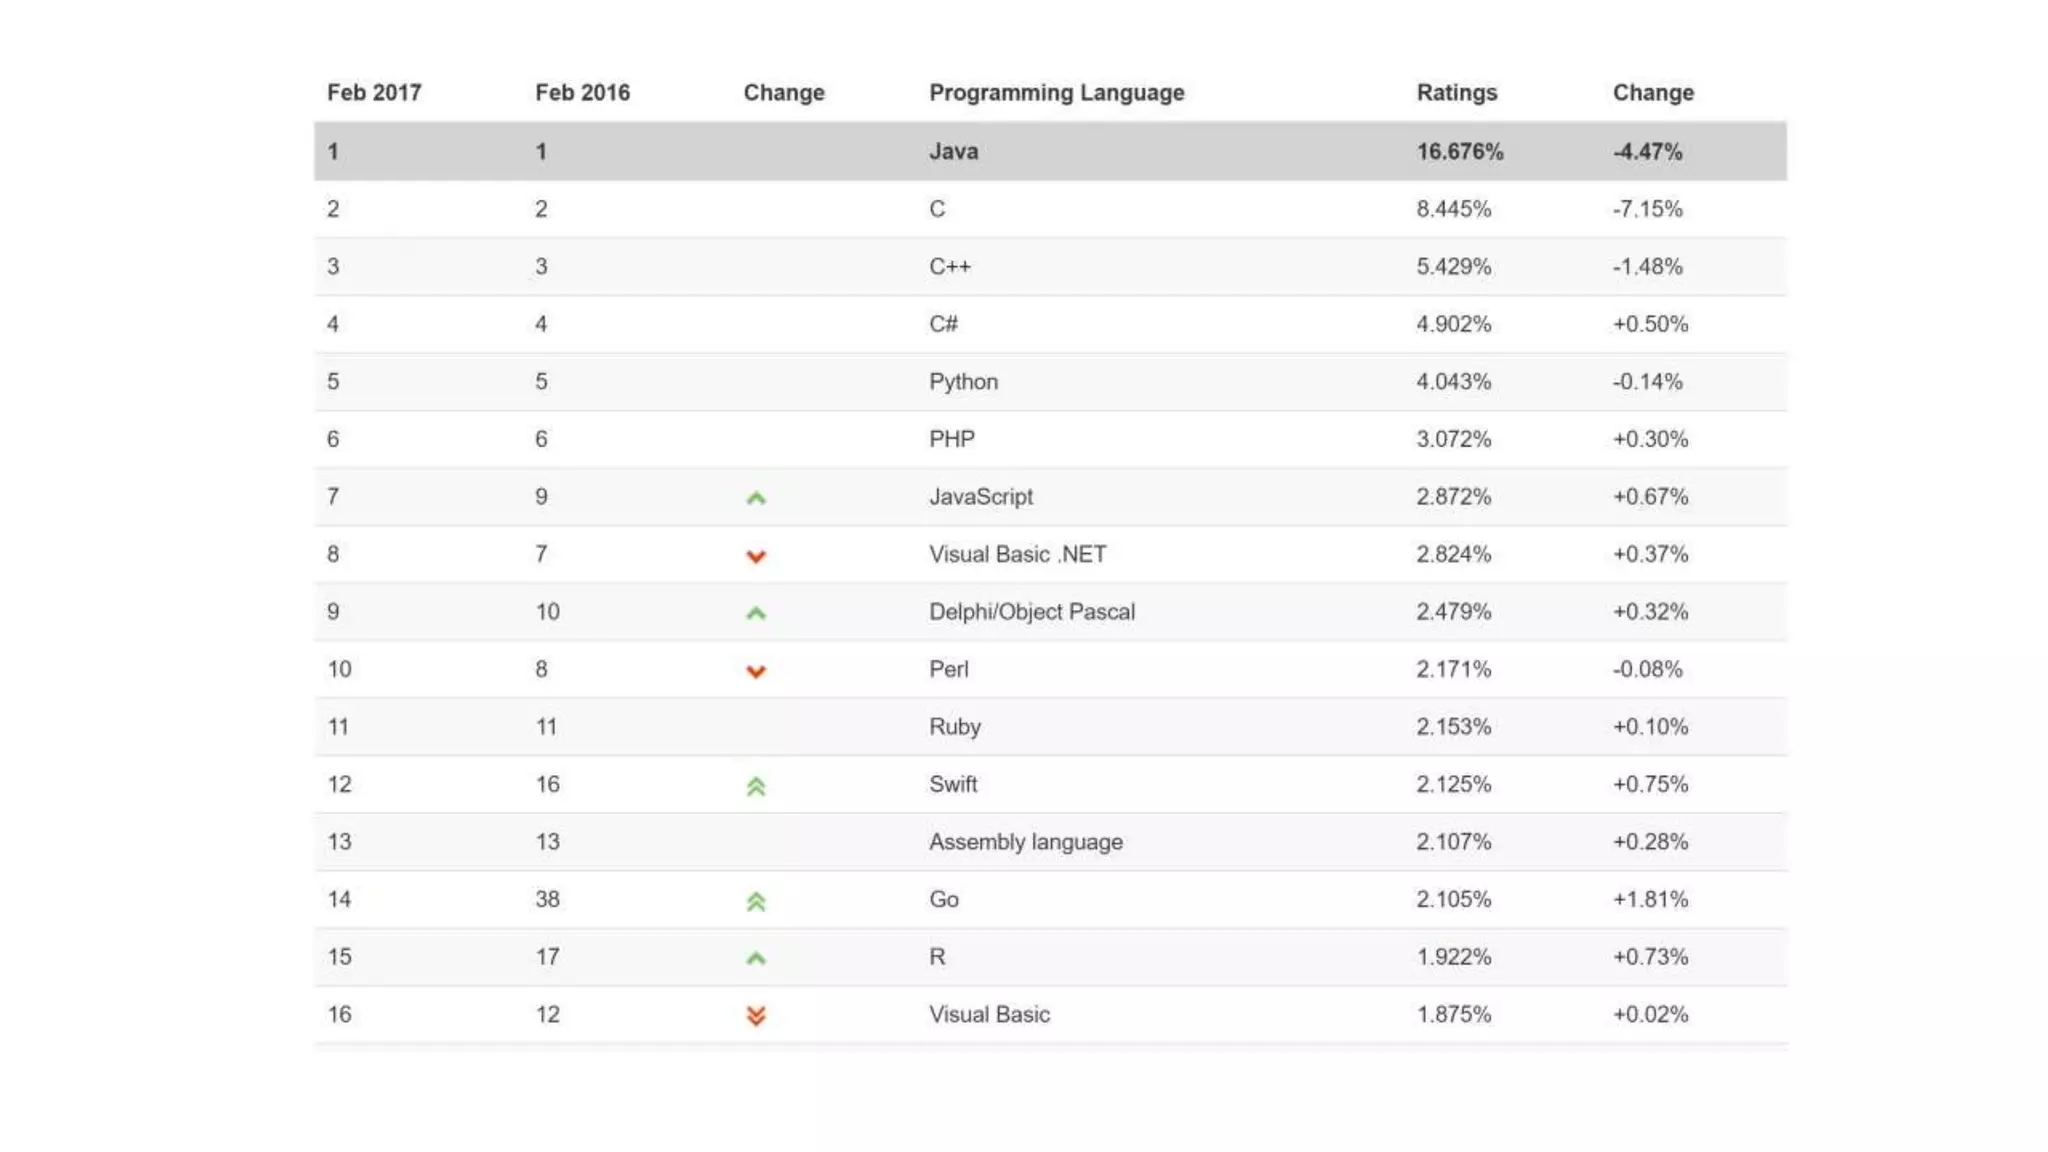This screenshot has height=1152, width=2048.
Task: Click the Ratings column header
Action: (x=1456, y=93)
